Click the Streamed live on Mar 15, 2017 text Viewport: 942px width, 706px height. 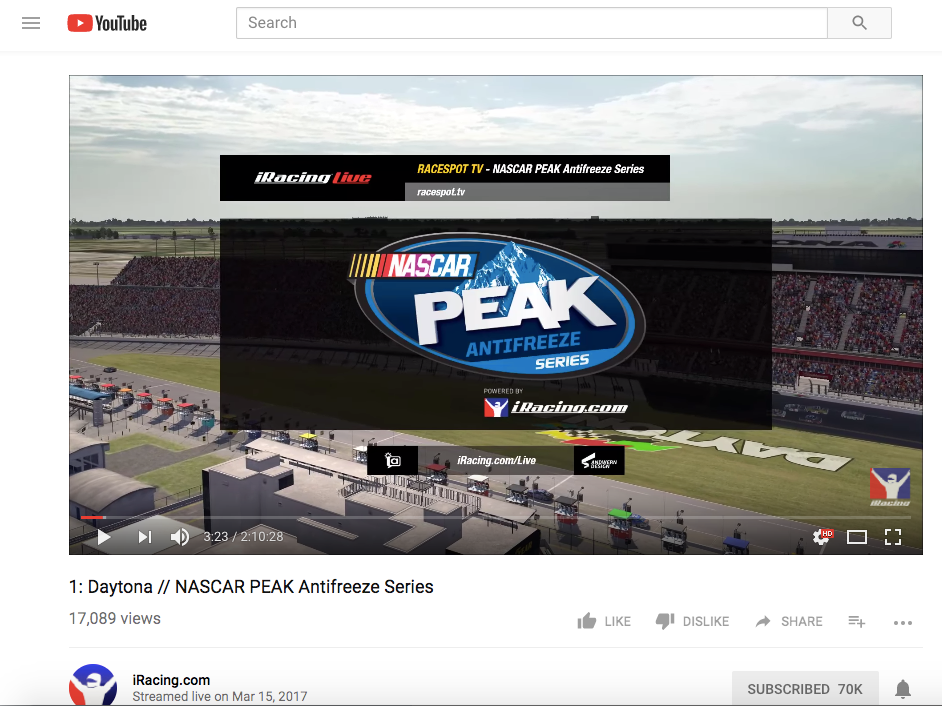coord(220,696)
